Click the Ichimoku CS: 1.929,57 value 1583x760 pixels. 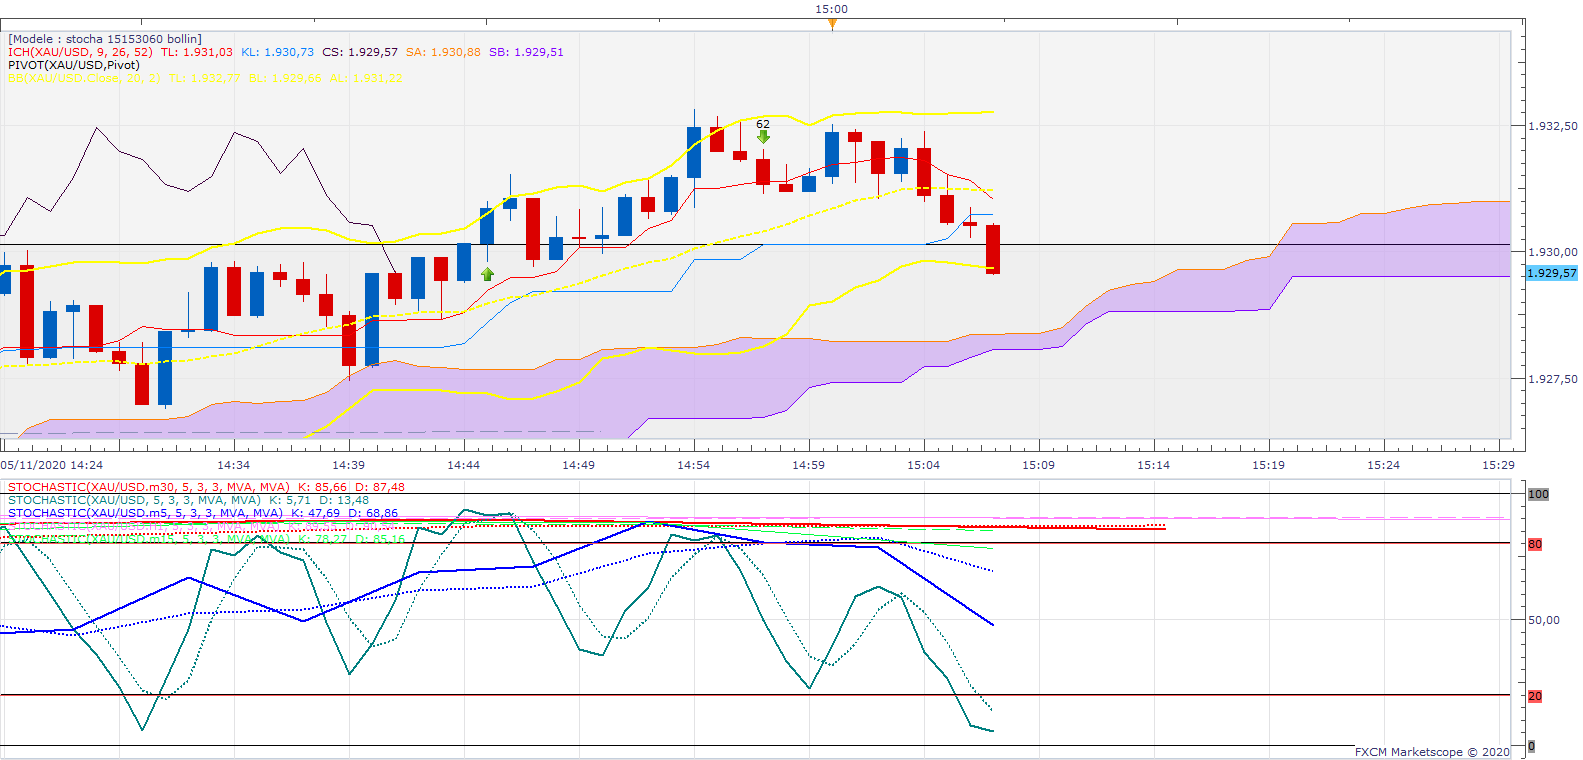tap(360, 52)
